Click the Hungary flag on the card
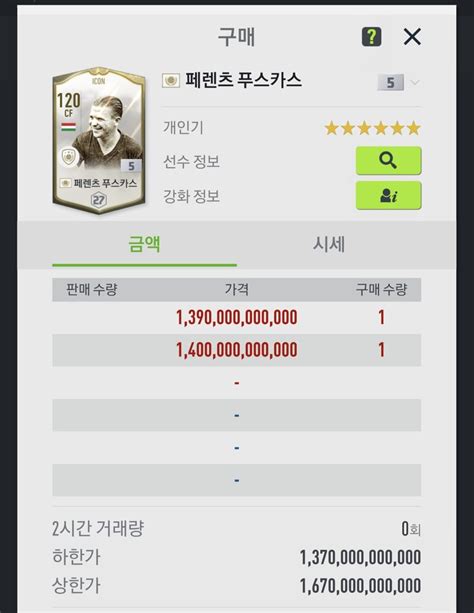 [x=68, y=127]
